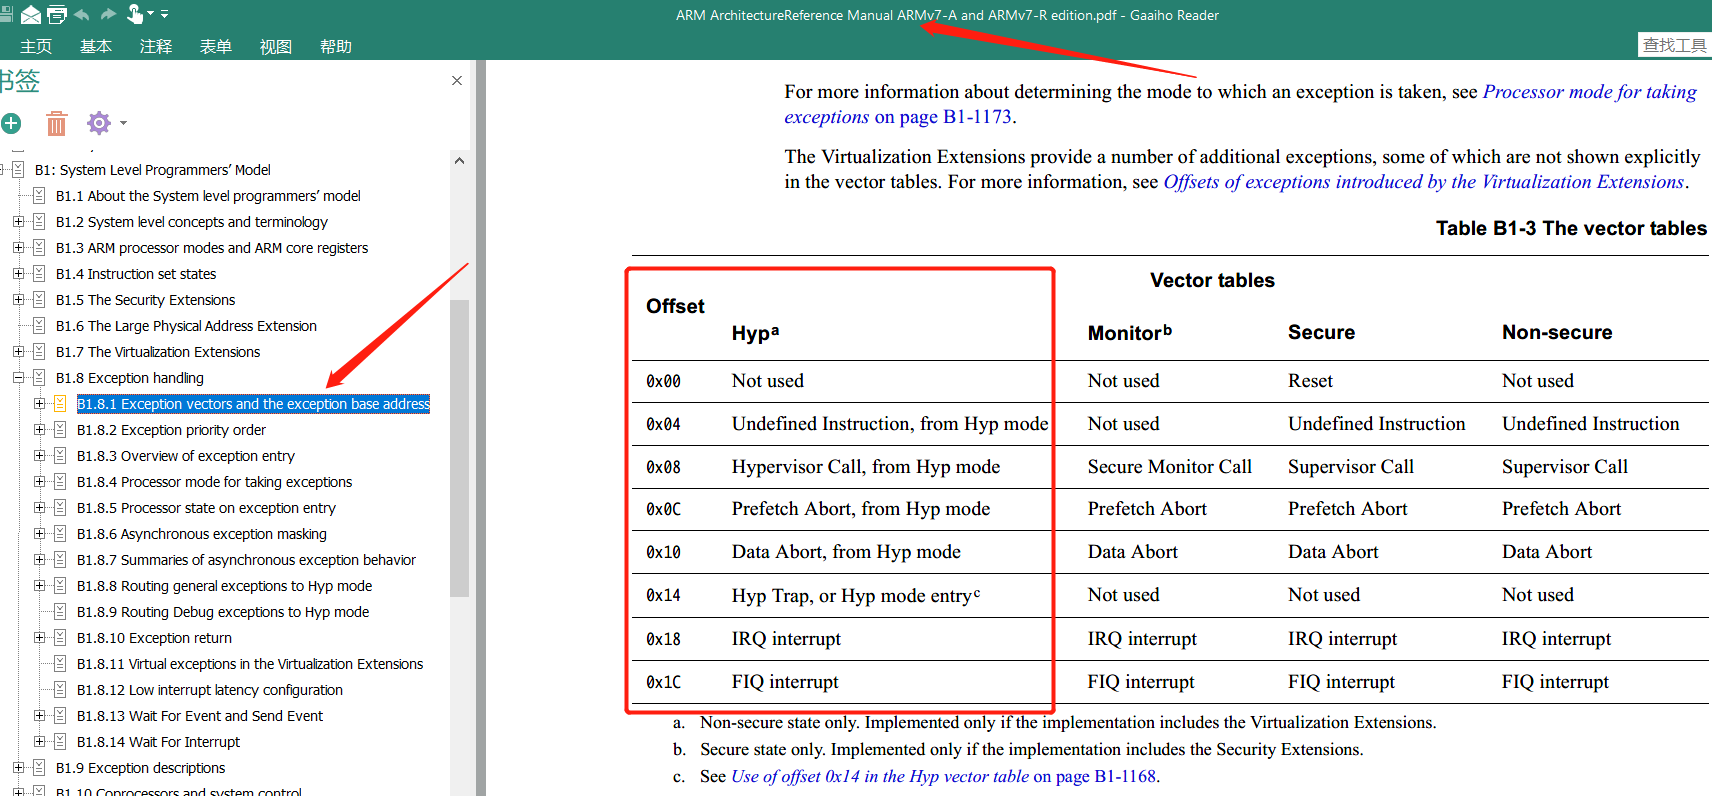Close the bookmarks panel
1712x796 pixels.
point(457,80)
